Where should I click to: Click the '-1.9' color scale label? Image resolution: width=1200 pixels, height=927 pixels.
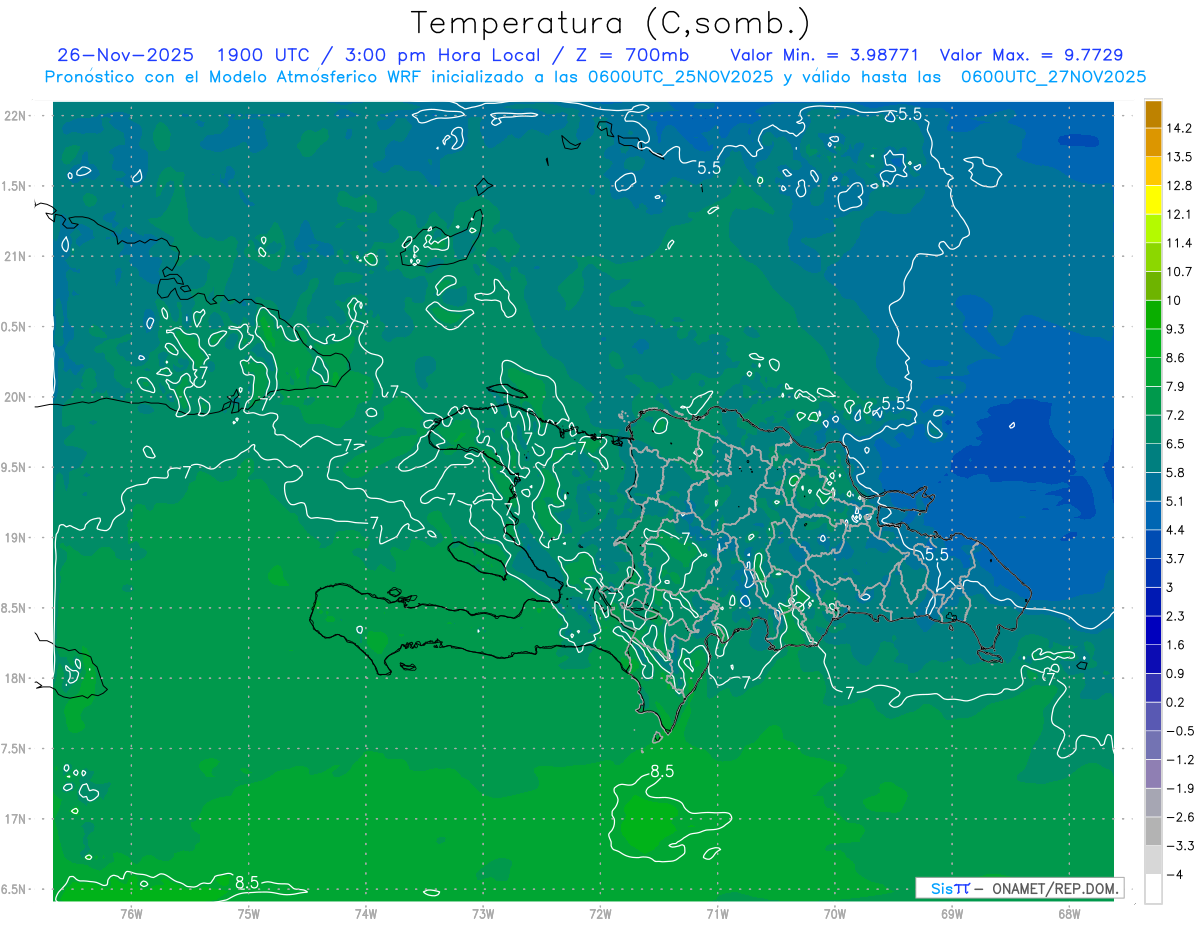(1179, 788)
